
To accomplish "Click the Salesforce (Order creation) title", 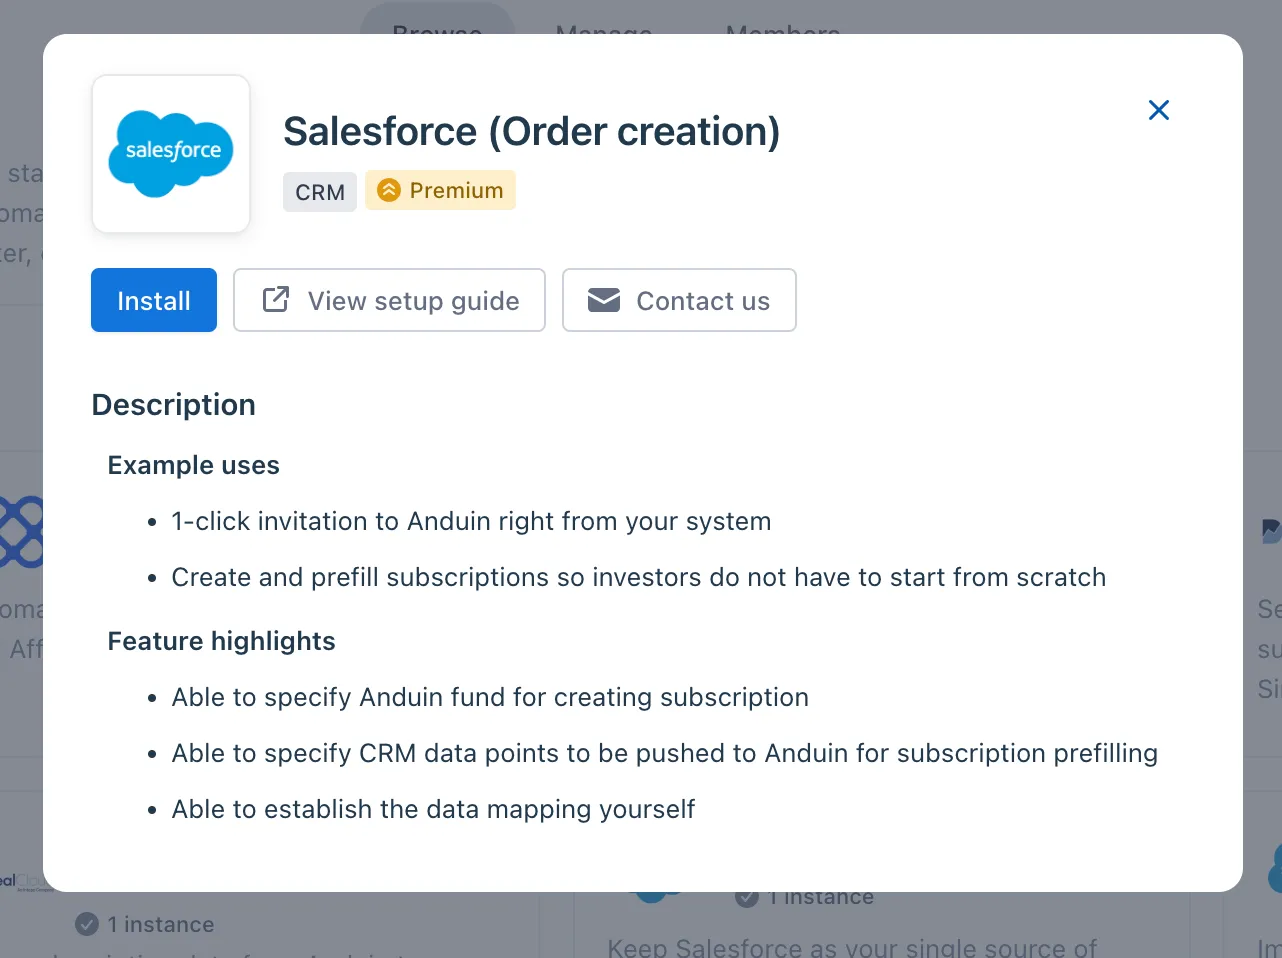I will [x=532, y=132].
